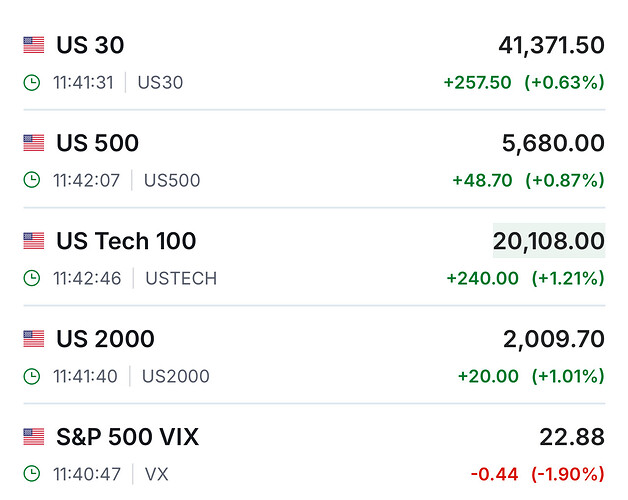This screenshot has height=500, width=628.
Task: Open the US 500 index link
Action: 97,143
